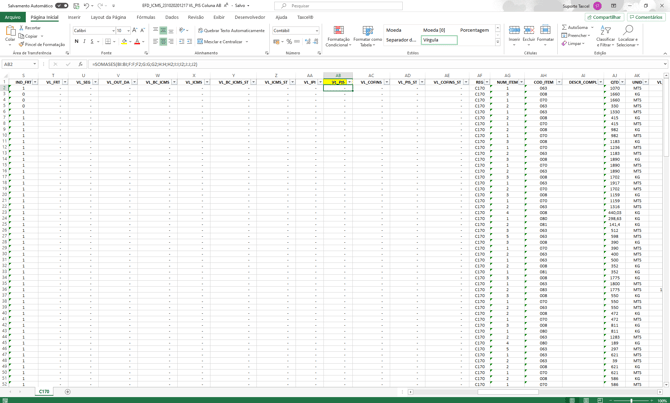Open Localizar e Selecionar

point(627,36)
